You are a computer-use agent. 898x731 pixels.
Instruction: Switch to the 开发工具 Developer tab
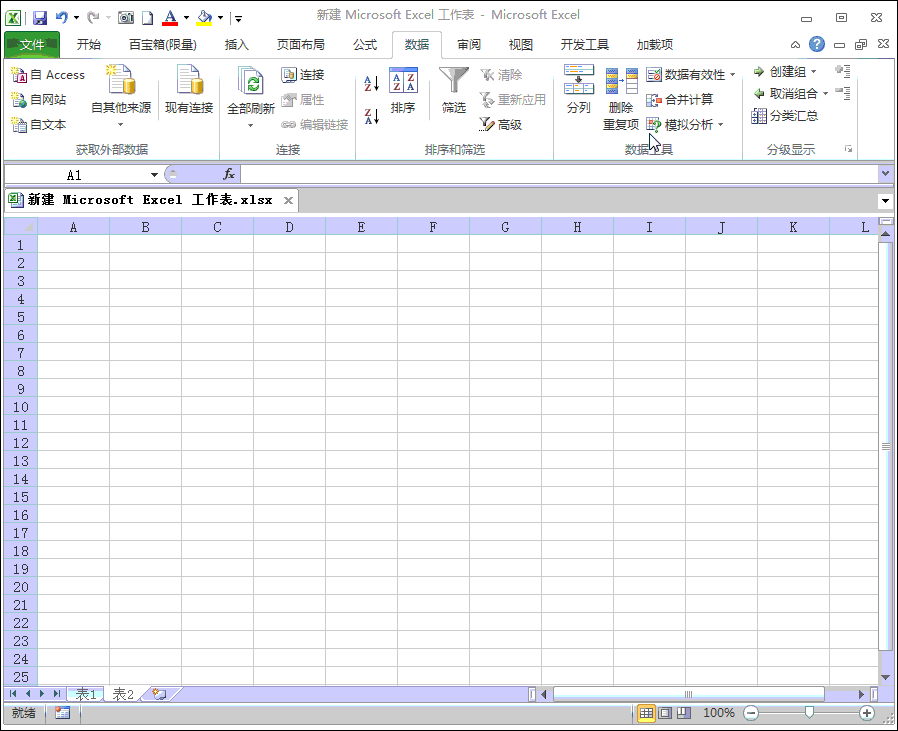coord(584,45)
